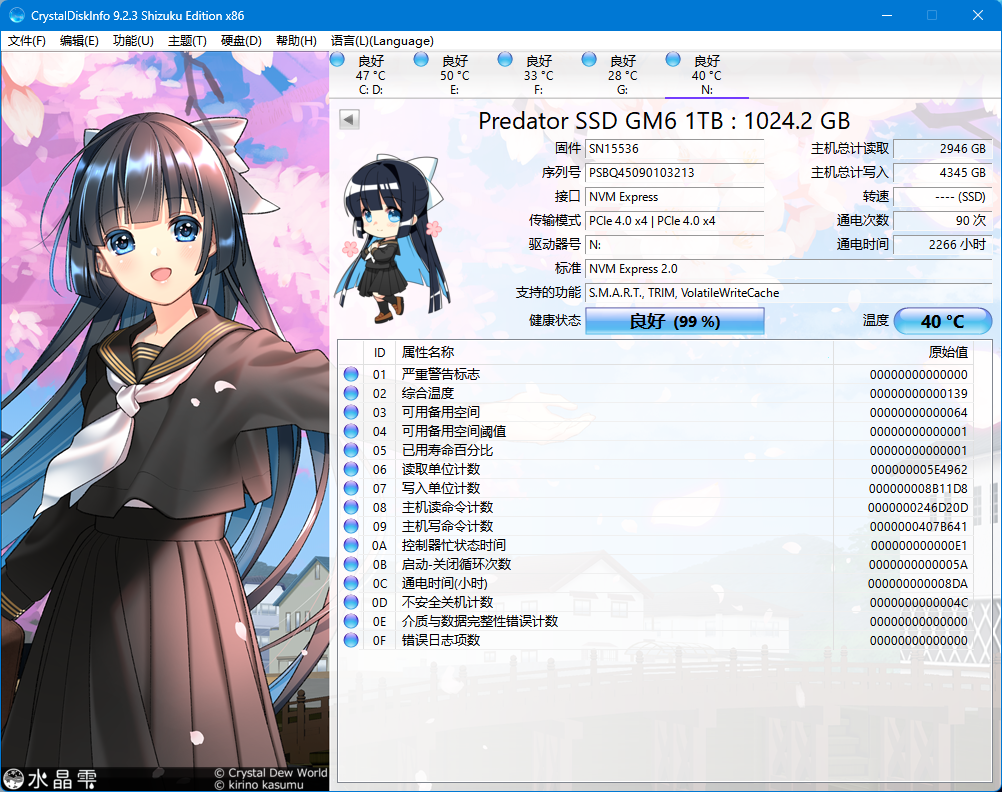Click the blue orb for 主机读命令计数
This screenshot has width=1002, height=792.
351,507
